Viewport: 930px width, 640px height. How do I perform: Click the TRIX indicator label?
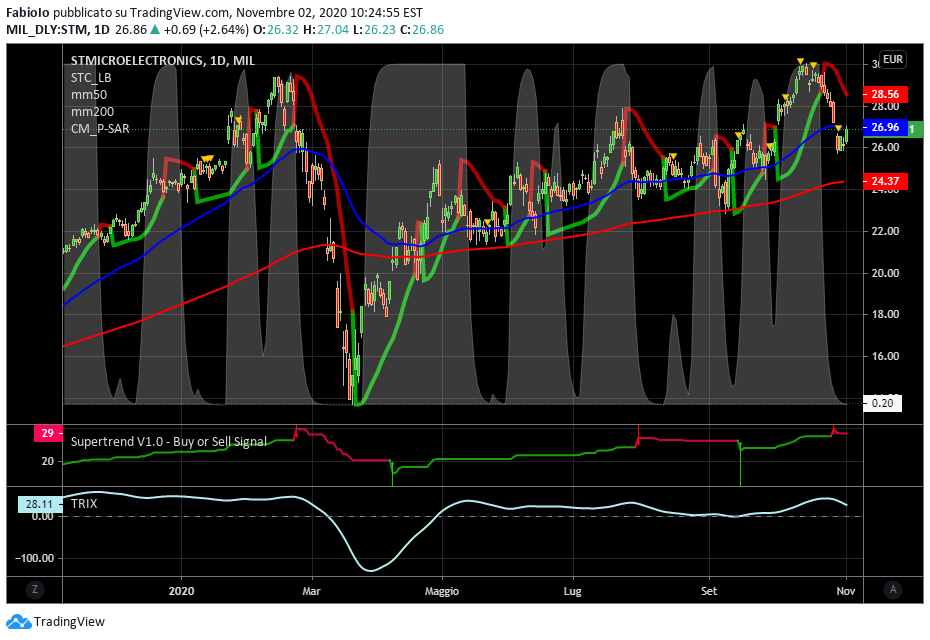84,504
